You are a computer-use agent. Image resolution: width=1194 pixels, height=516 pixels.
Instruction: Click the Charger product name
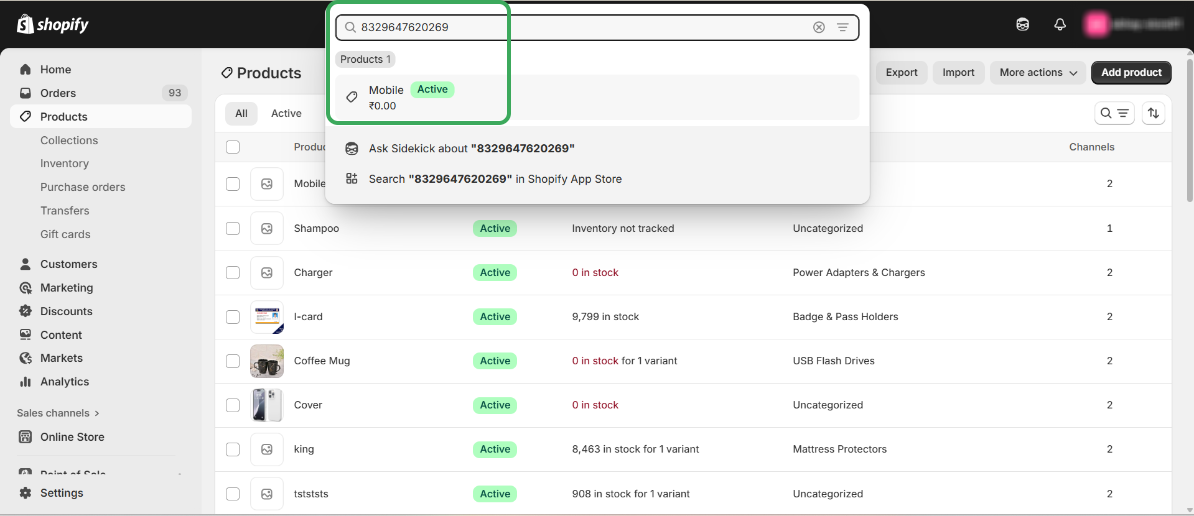coord(313,272)
